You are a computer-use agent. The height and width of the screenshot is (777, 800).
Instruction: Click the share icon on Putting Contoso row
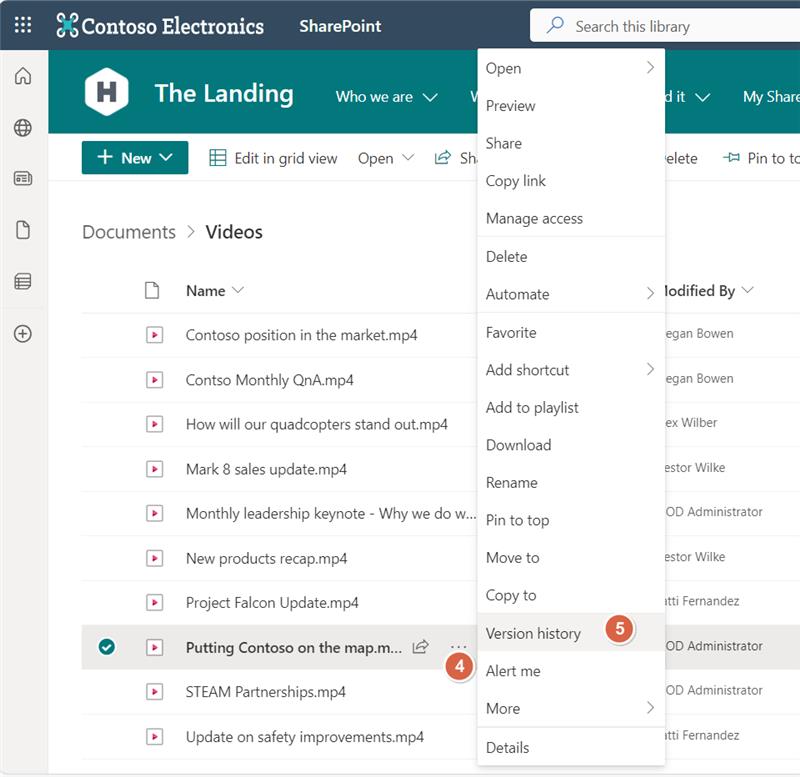point(420,647)
